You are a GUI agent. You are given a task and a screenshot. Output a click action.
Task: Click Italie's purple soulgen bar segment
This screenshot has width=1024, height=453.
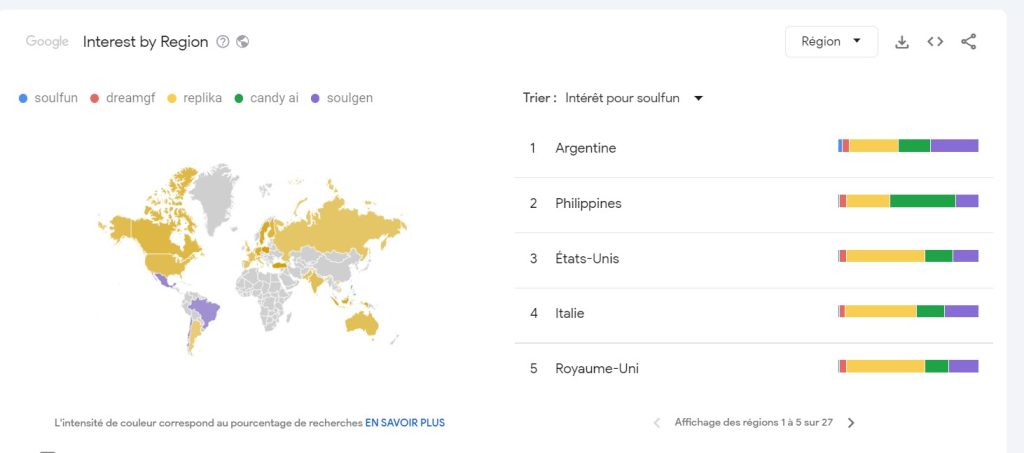point(961,311)
